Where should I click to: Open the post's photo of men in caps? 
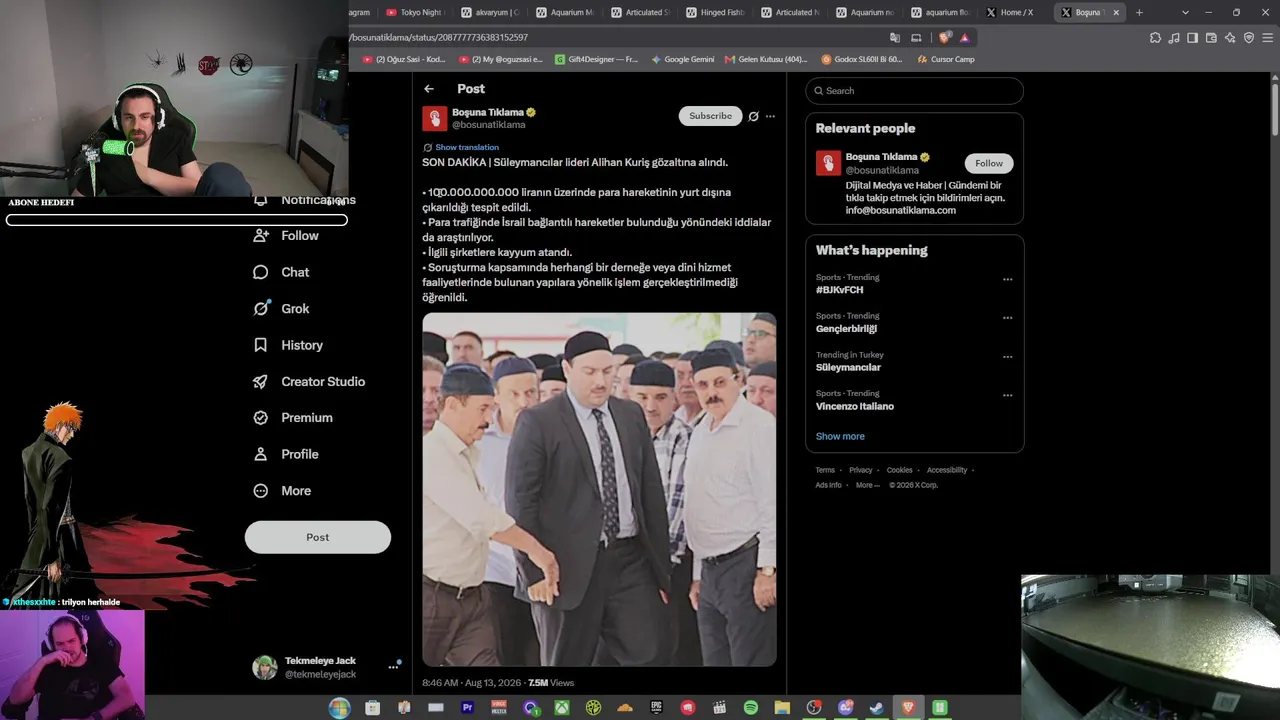pyautogui.click(x=599, y=489)
